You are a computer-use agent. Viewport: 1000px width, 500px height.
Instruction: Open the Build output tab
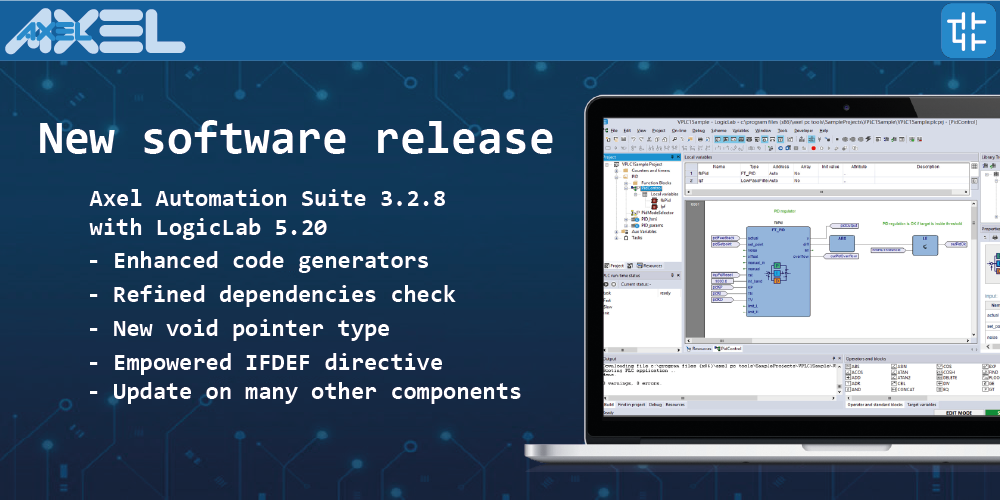pyautogui.click(x=609, y=404)
